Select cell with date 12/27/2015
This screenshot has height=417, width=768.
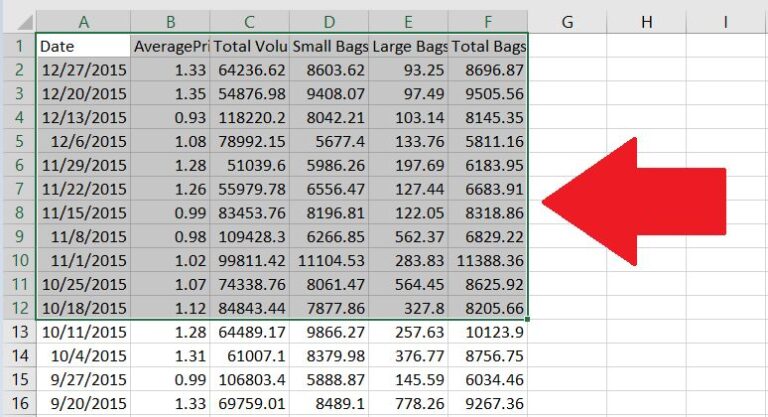83,70
